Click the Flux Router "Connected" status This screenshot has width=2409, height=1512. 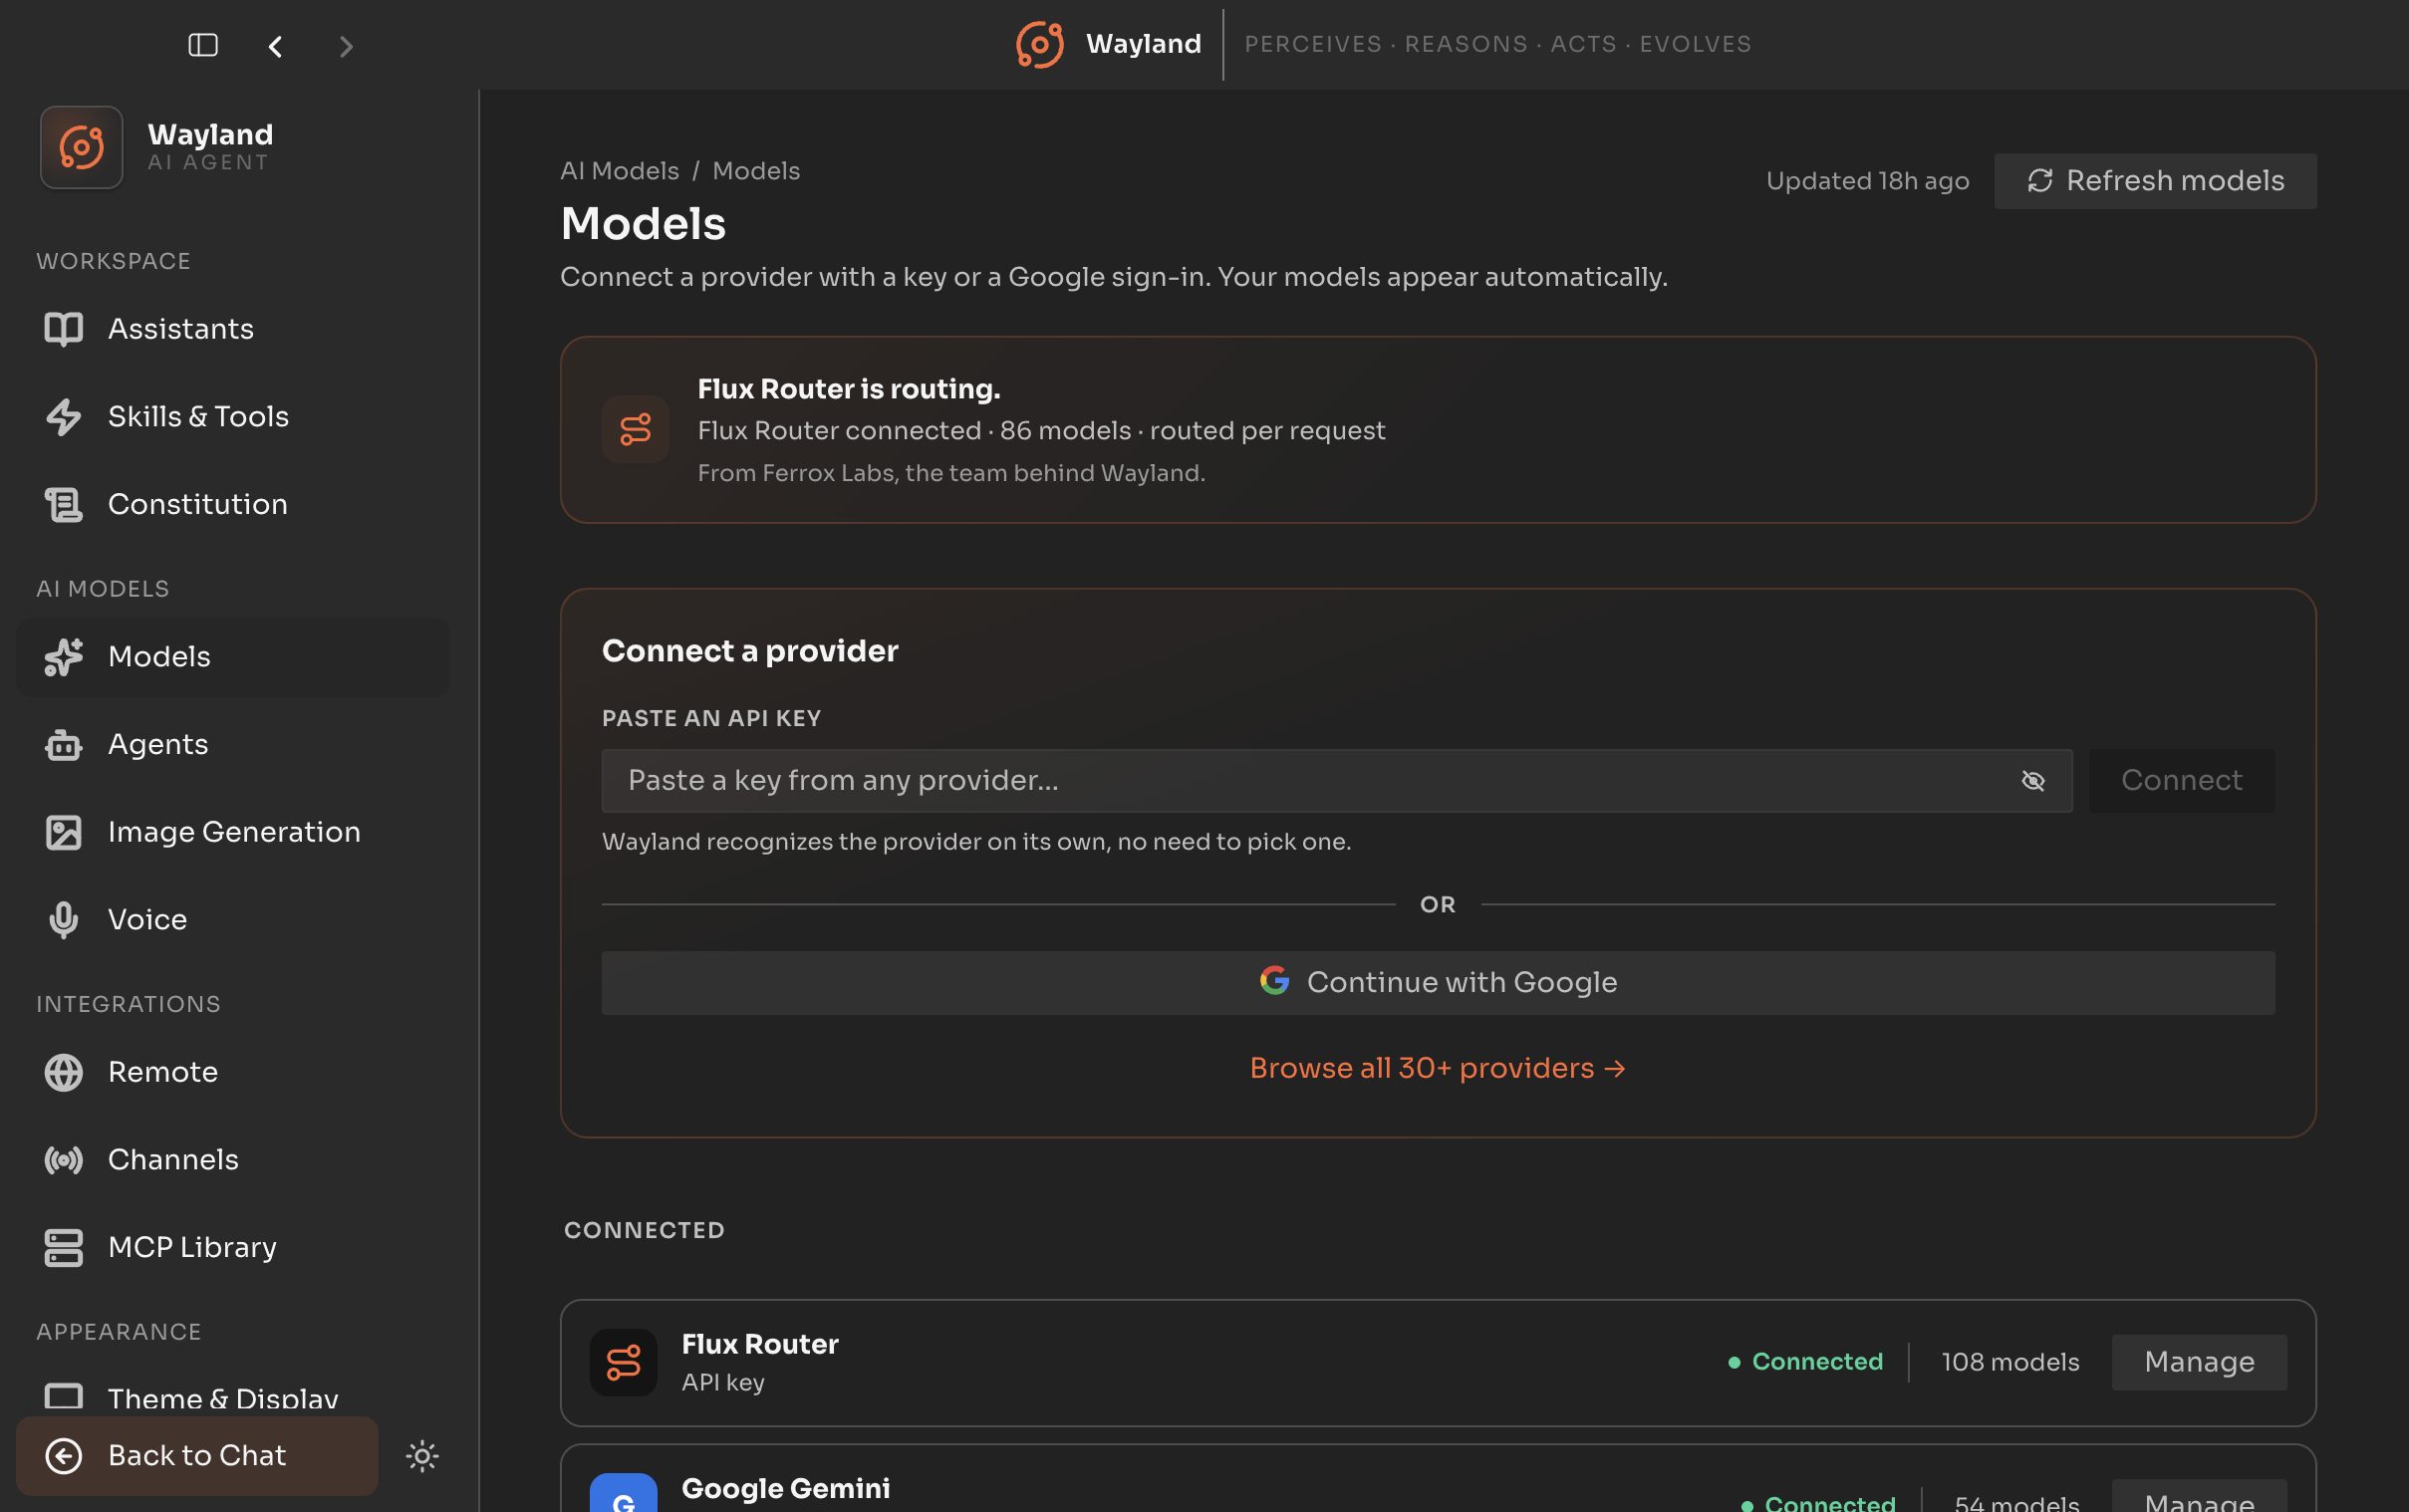click(1806, 1362)
